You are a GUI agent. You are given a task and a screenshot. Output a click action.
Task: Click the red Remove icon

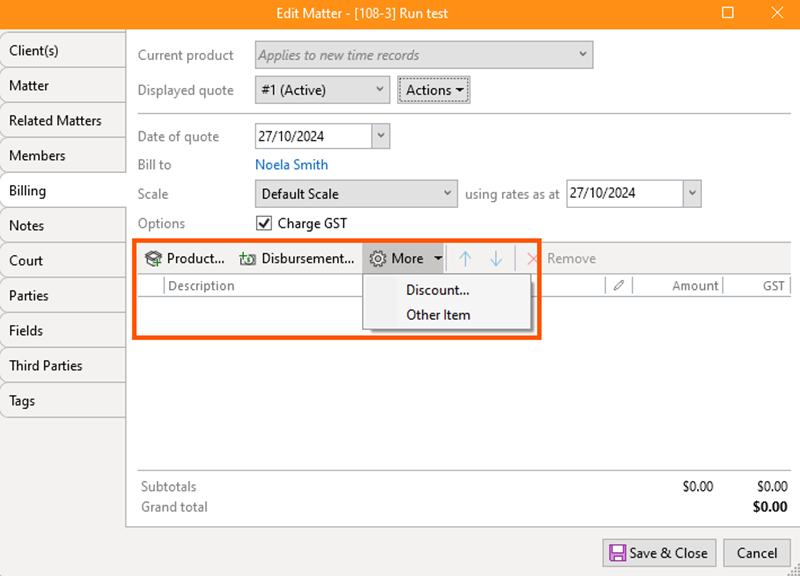click(x=533, y=259)
